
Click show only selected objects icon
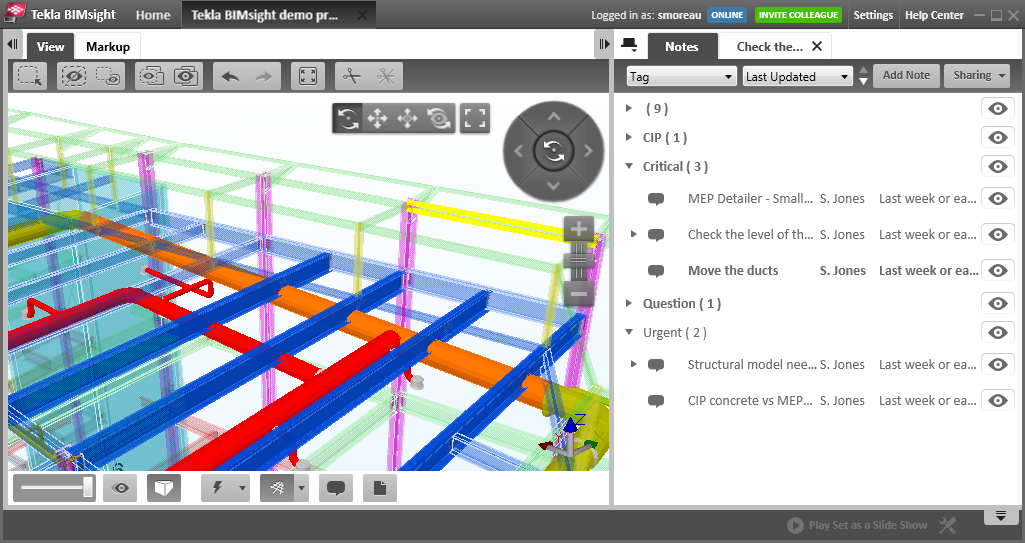tap(151, 76)
